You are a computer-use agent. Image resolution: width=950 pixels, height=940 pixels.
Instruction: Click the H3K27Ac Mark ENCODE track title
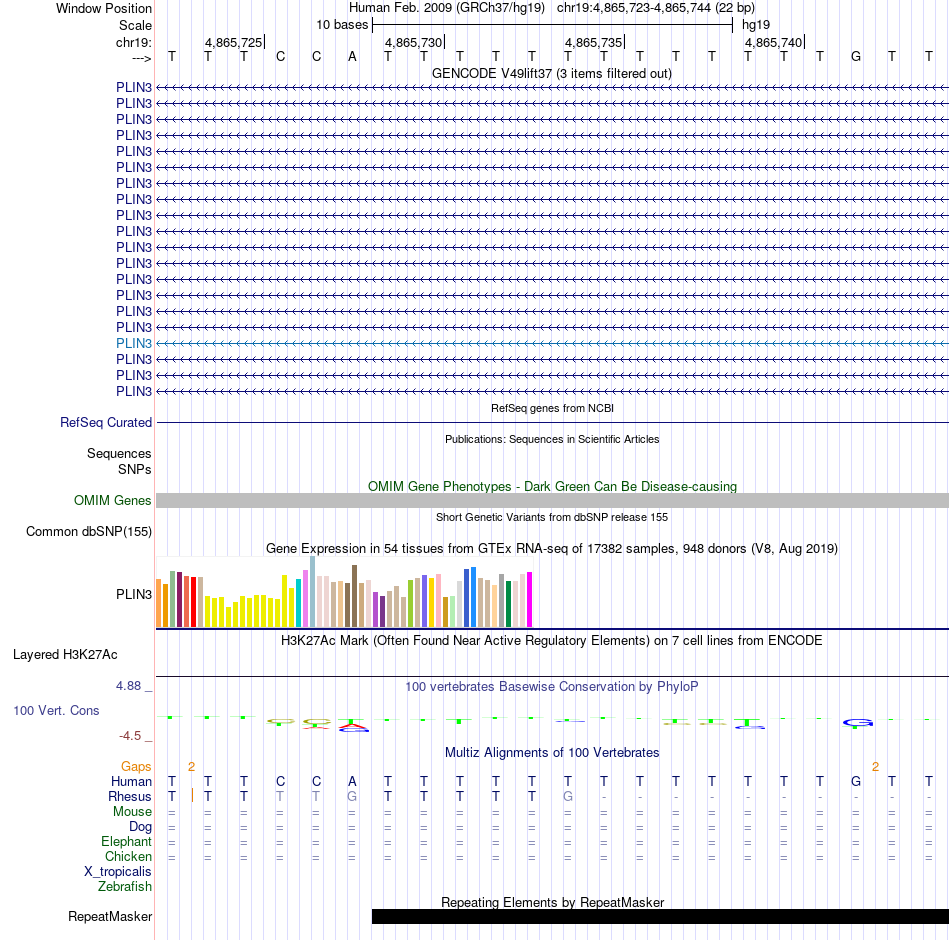coord(551,641)
